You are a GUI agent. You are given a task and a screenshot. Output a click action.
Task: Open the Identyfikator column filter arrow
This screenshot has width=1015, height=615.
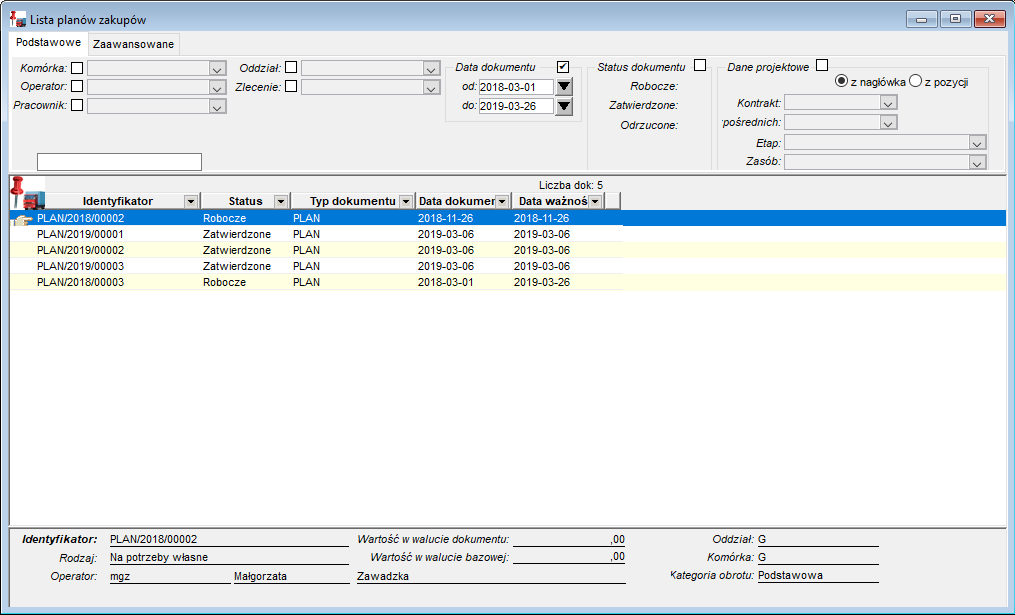pyautogui.click(x=191, y=201)
